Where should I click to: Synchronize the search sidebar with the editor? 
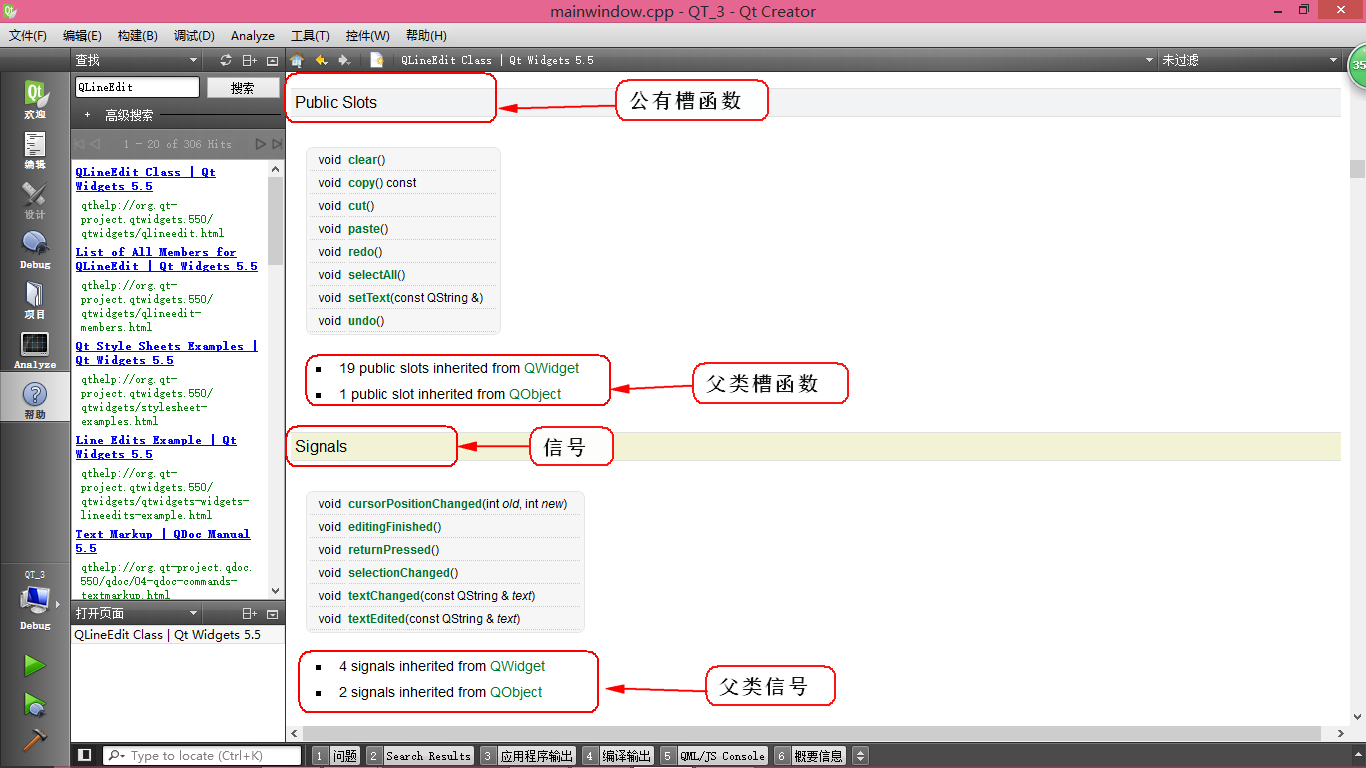point(226,60)
